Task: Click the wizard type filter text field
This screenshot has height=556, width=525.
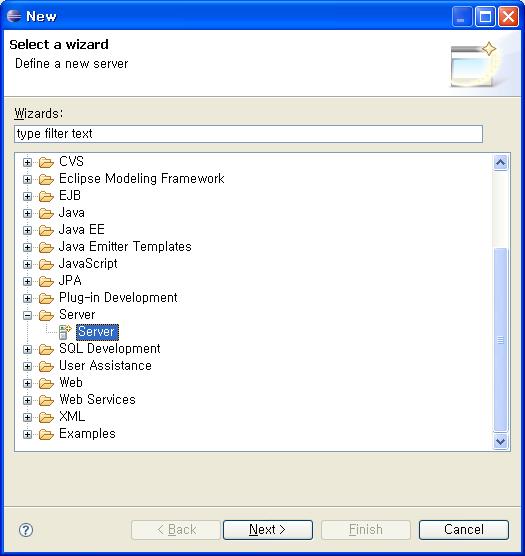Action: click(x=248, y=134)
